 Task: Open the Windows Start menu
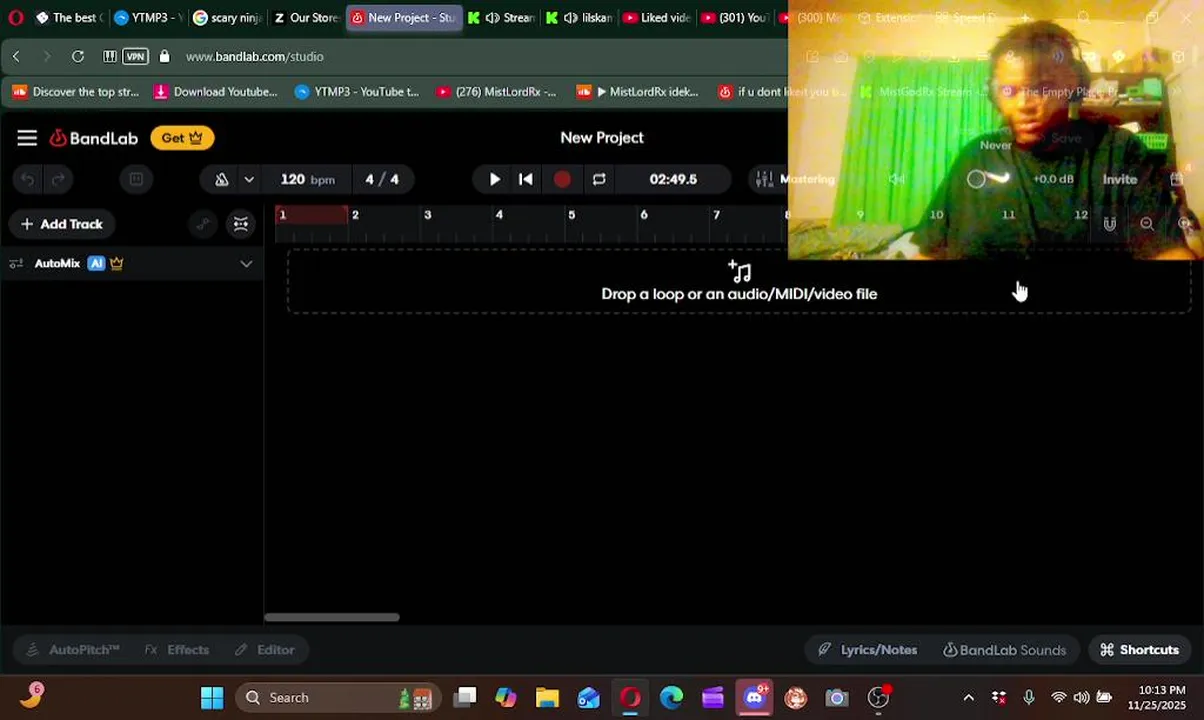pos(212,698)
